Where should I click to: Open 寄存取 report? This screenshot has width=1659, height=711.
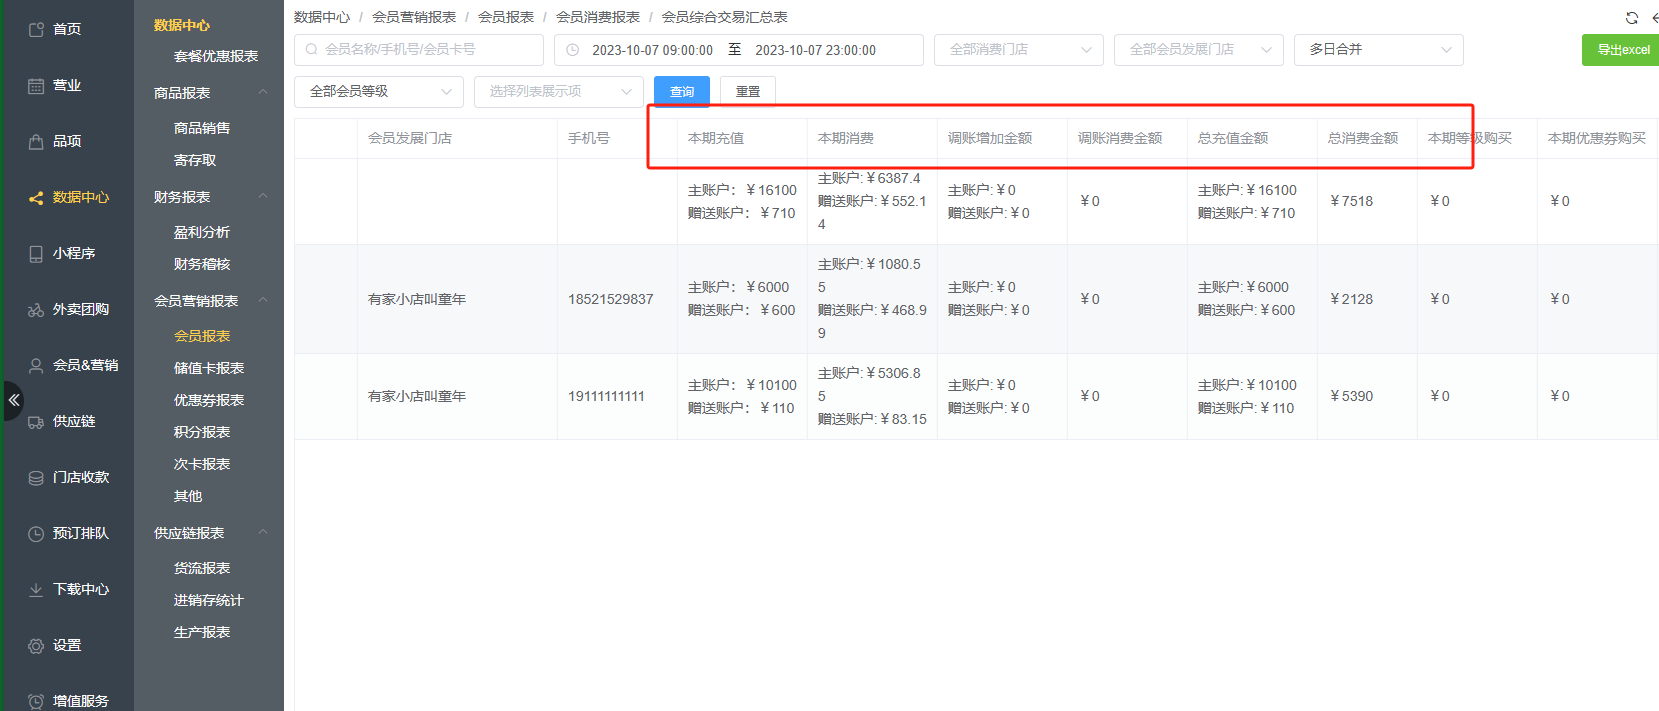pyautogui.click(x=195, y=160)
